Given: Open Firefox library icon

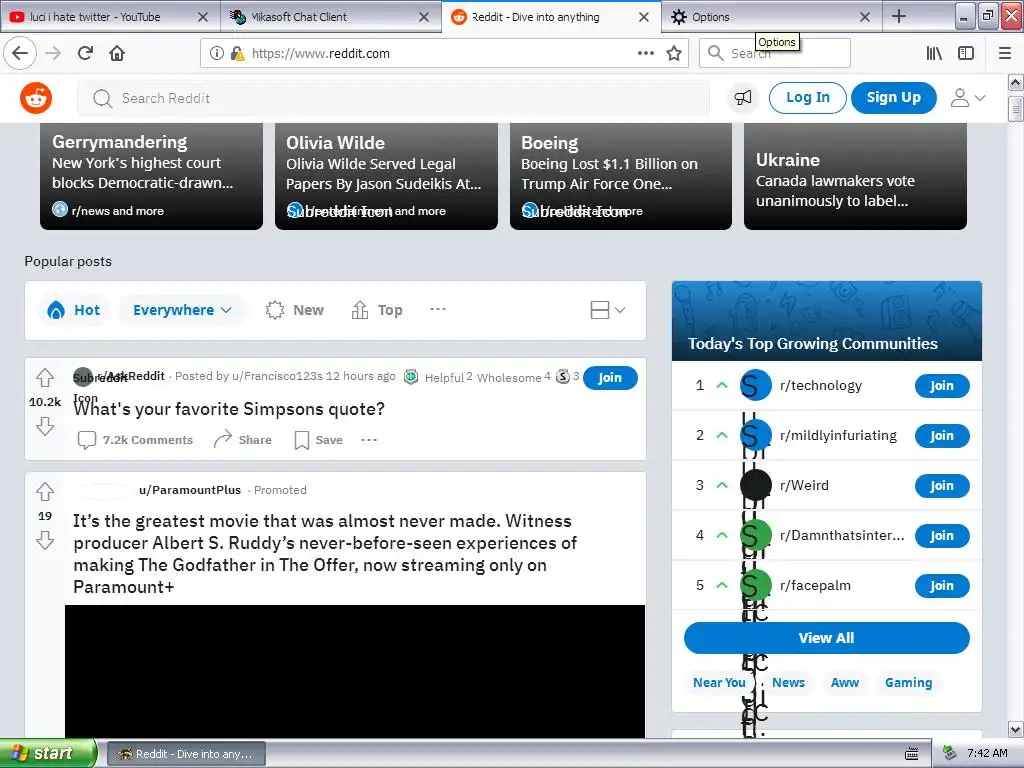Looking at the screenshot, I should click(934, 54).
